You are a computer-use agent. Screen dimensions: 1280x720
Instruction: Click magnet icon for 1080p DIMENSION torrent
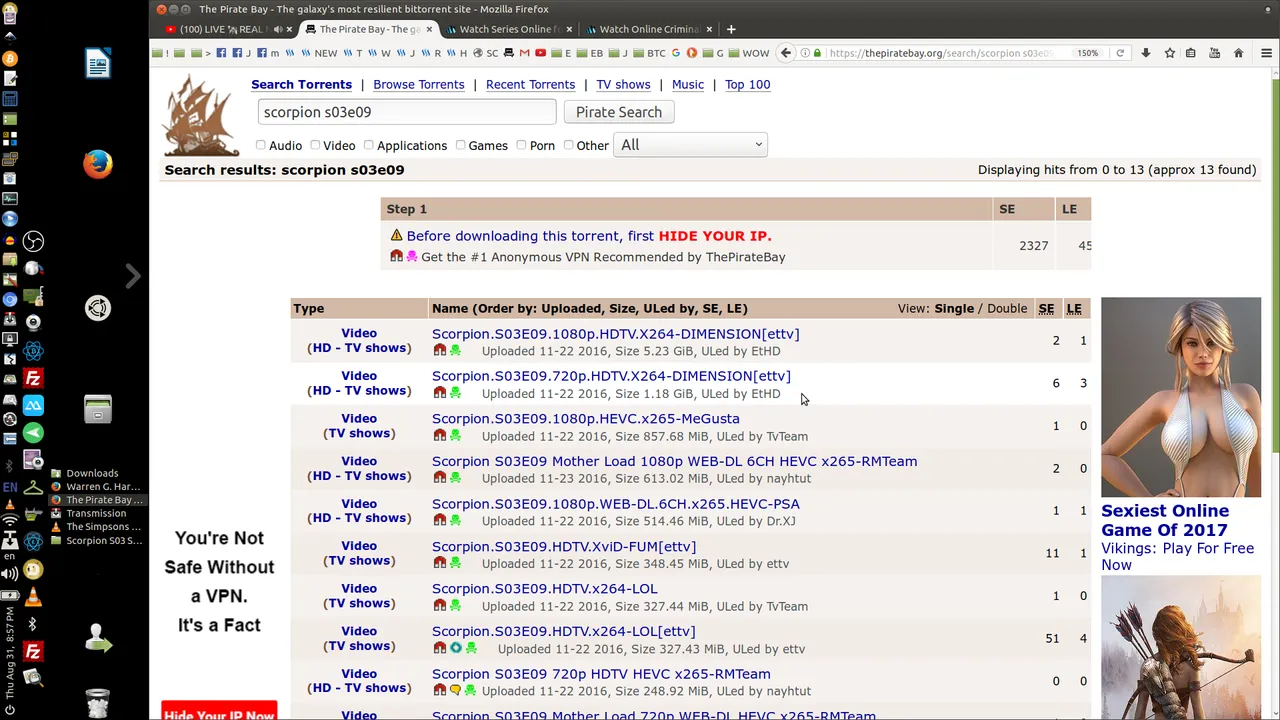[439, 351]
